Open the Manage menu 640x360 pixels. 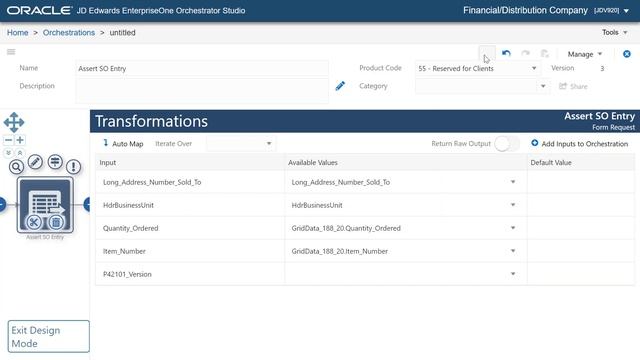point(584,54)
